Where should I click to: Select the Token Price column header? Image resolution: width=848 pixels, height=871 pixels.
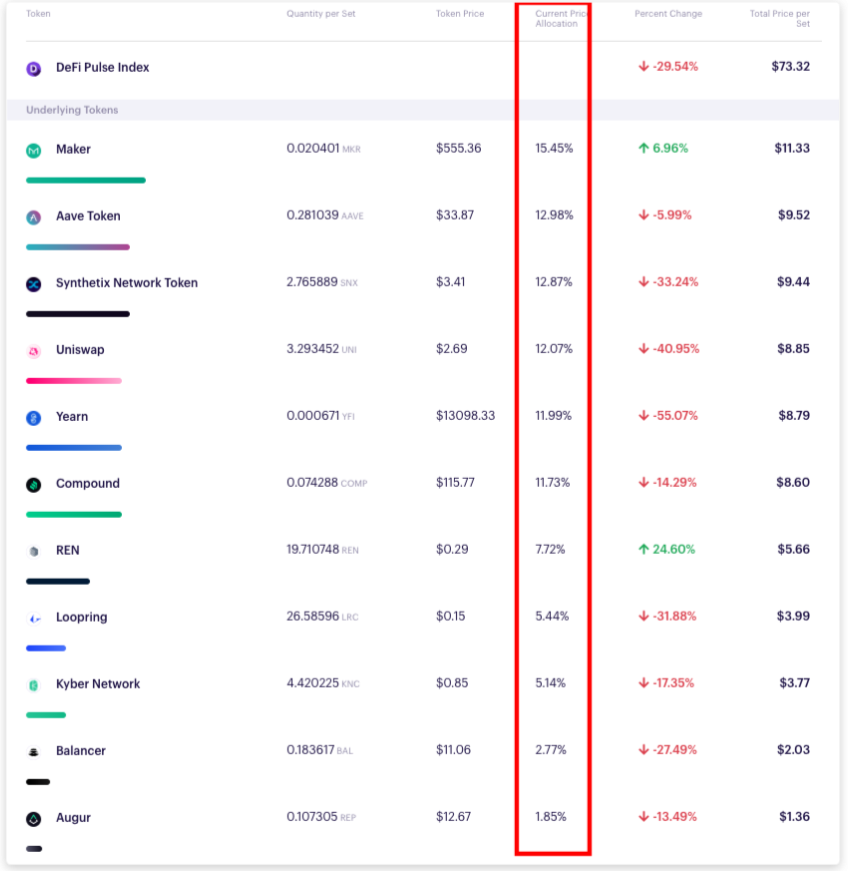460,14
